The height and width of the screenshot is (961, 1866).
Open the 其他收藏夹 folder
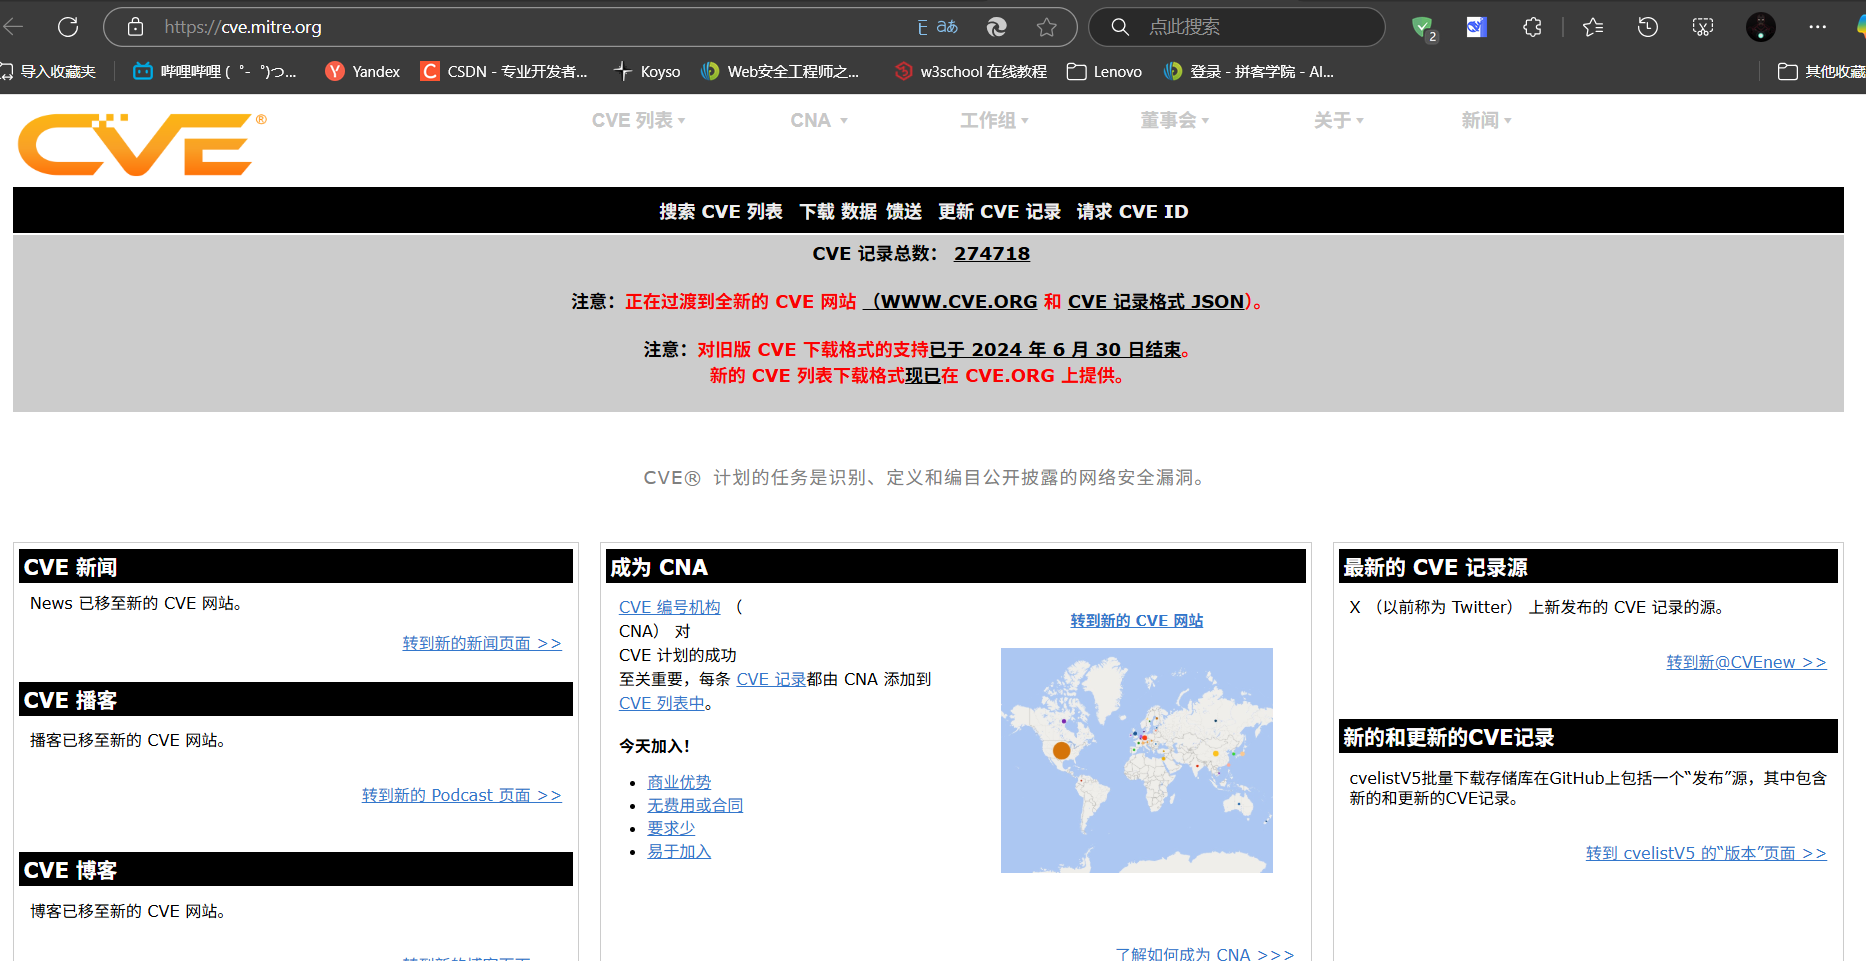pos(1821,71)
